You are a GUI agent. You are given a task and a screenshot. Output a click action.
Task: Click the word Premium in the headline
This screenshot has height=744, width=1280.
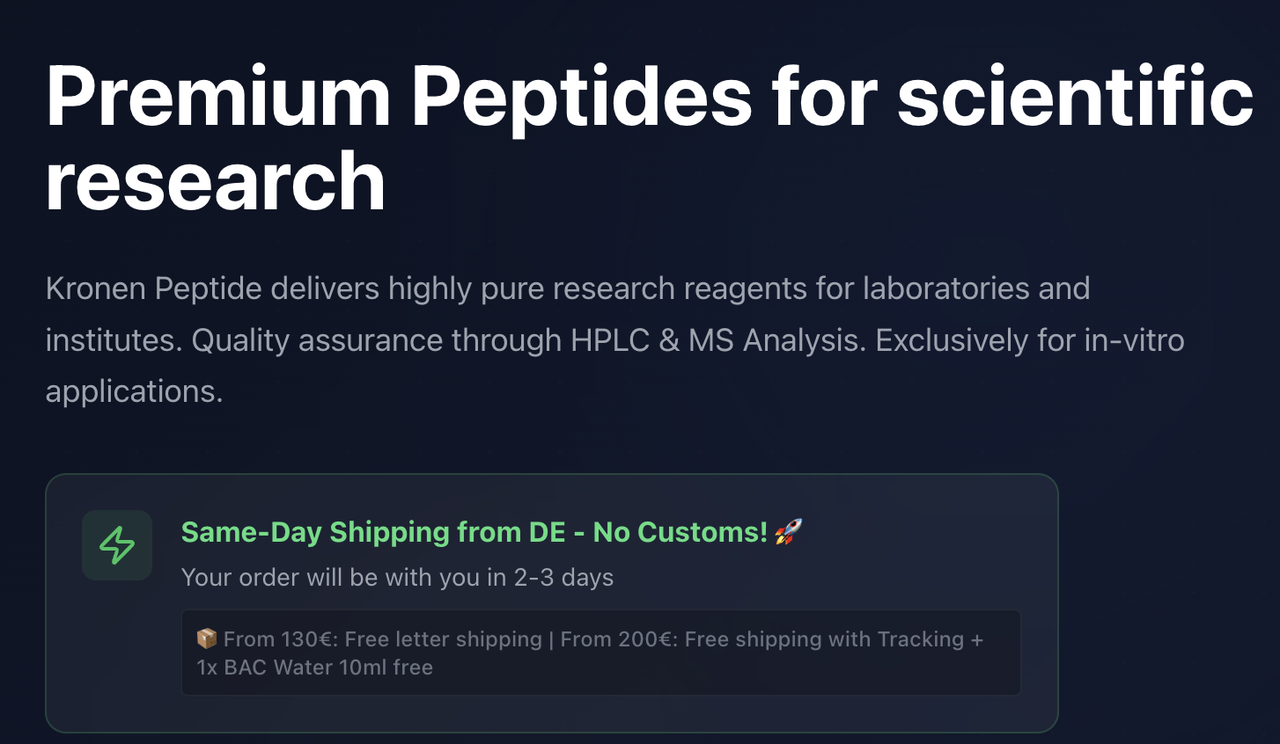pyautogui.click(x=218, y=97)
